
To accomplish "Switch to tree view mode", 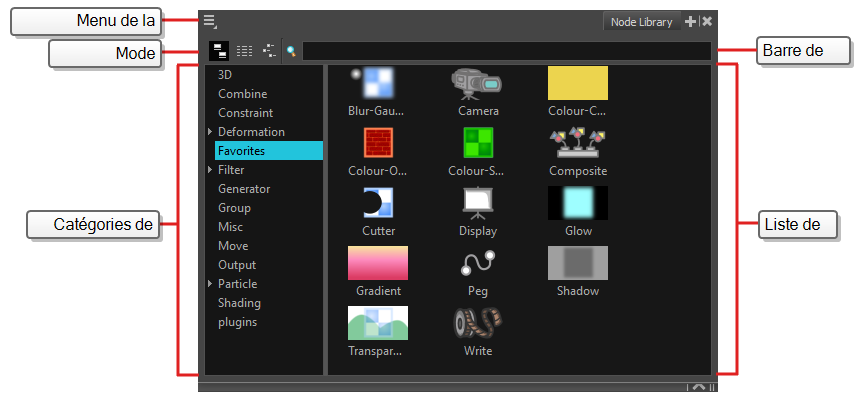I will click(x=270, y=50).
